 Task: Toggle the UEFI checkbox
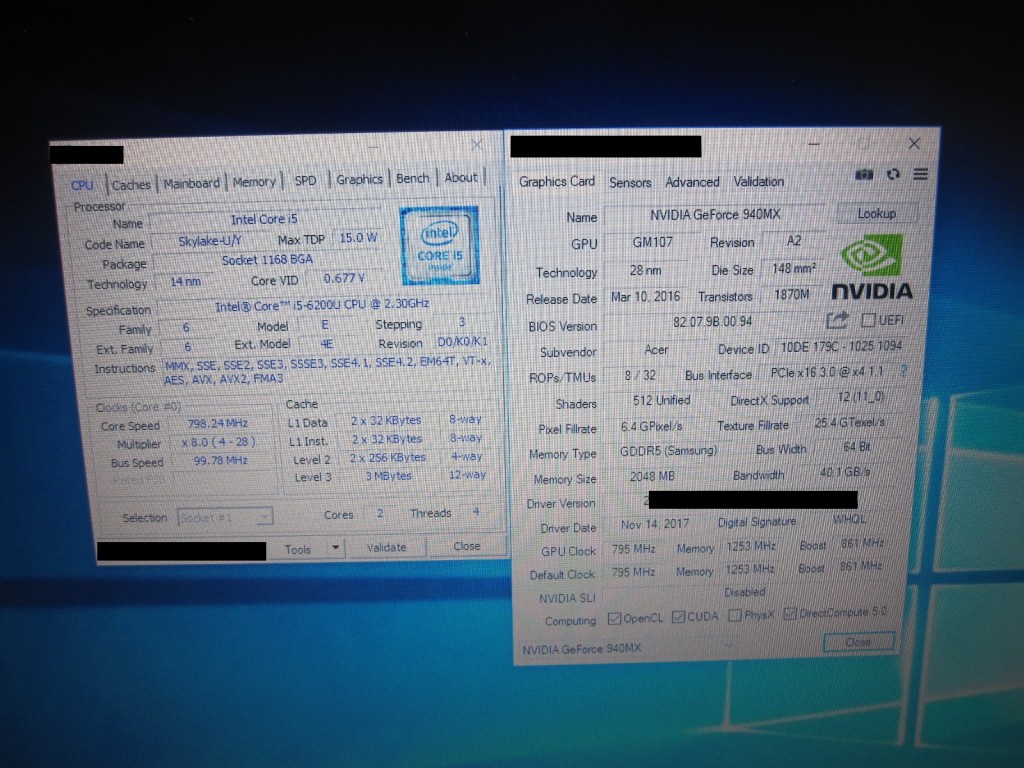pyautogui.click(x=868, y=320)
